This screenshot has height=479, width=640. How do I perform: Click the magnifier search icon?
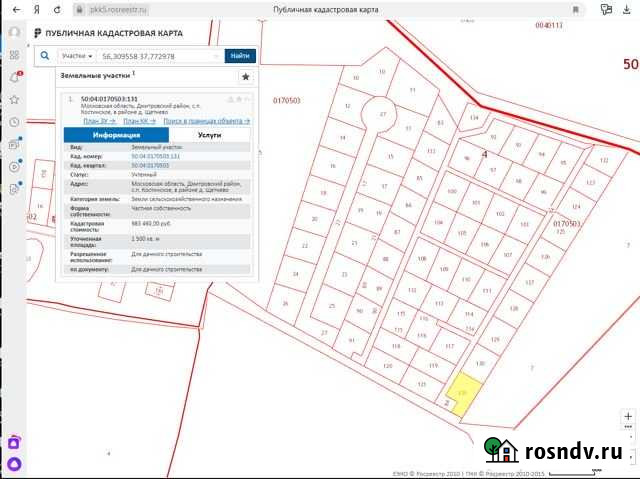click(45, 56)
